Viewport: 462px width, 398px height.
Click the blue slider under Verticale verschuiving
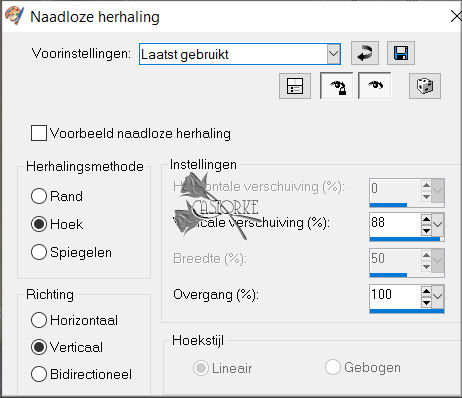[x=407, y=239]
